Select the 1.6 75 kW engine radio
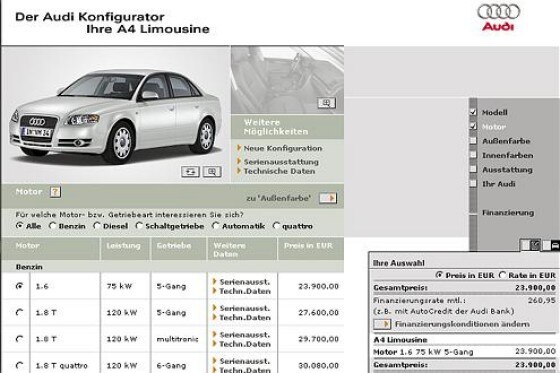Image resolution: width=560 pixels, height=373 pixels. point(20,286)
